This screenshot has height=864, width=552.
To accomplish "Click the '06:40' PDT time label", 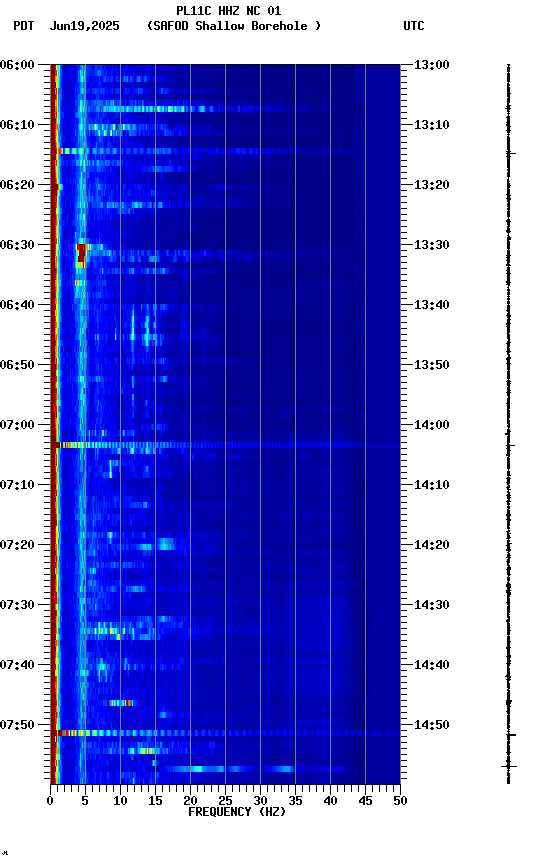I will click(x=17, y=305).
